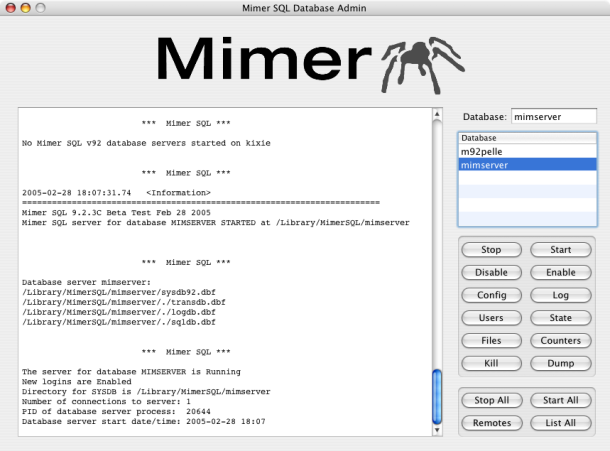Screen dimensions: 610x451
Task: Click the 'New logins are Enabled' line
Action: pyautogui.click(x=77, y=381)
